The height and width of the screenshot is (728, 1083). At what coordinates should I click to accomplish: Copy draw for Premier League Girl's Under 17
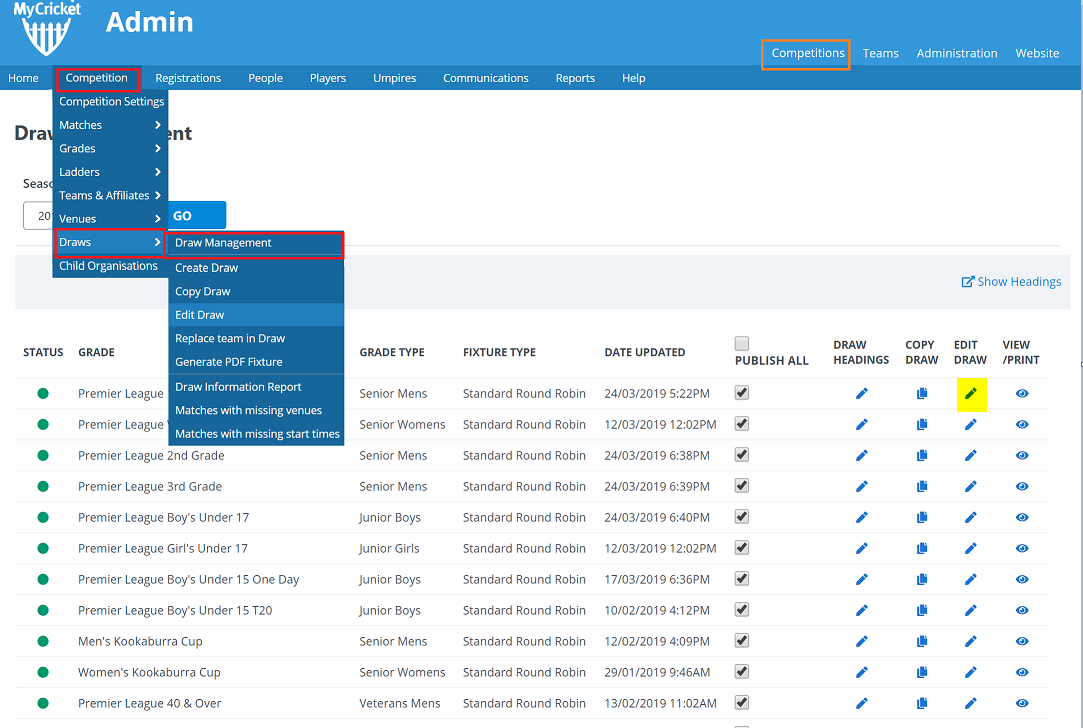pyautogui.click(x=921, y=549)
